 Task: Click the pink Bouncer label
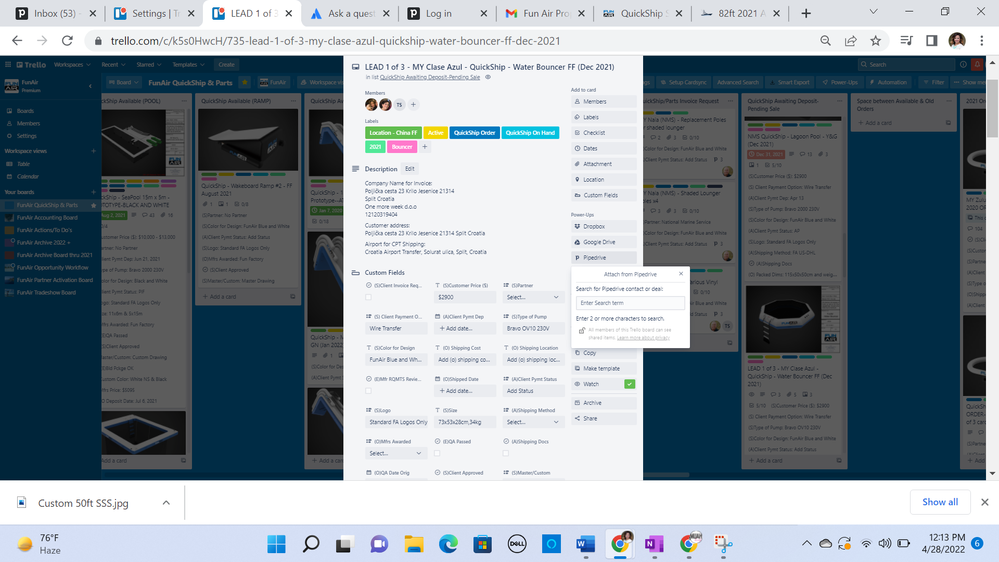click(x=401, y=147)
